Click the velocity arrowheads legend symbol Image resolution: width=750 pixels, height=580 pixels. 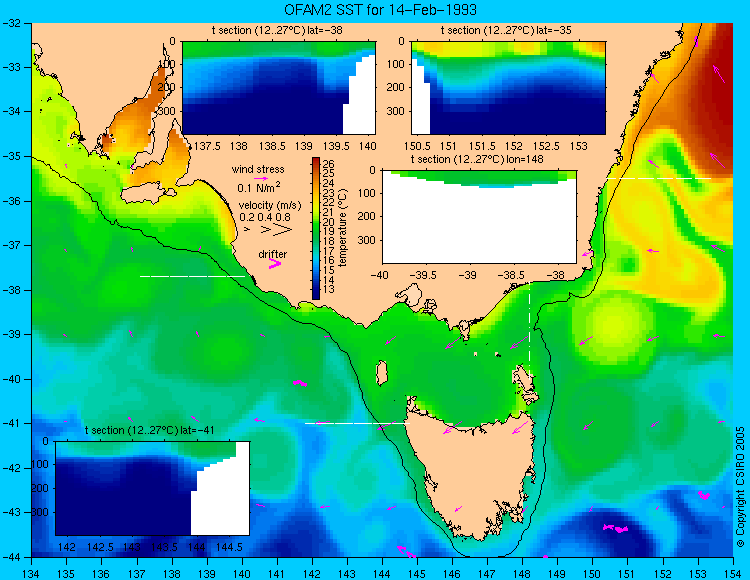(x=268, y=230)
